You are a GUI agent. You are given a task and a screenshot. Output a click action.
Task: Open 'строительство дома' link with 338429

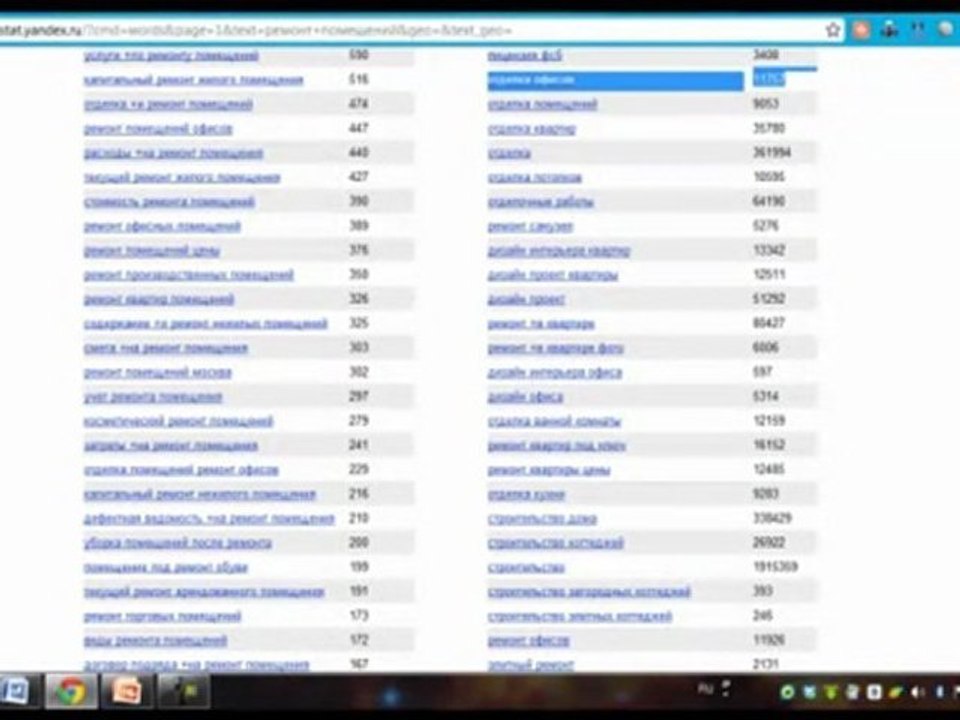click(x=542, y=519)
